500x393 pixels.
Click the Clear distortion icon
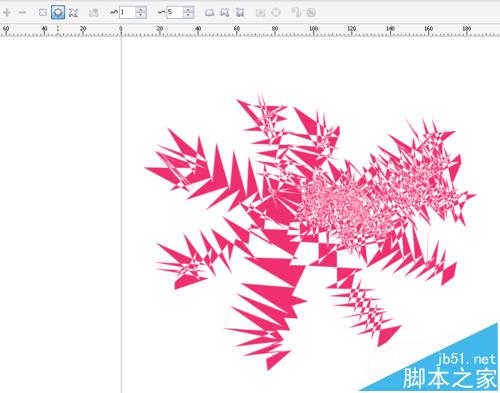pyautogui.click(x=311, y=13)
